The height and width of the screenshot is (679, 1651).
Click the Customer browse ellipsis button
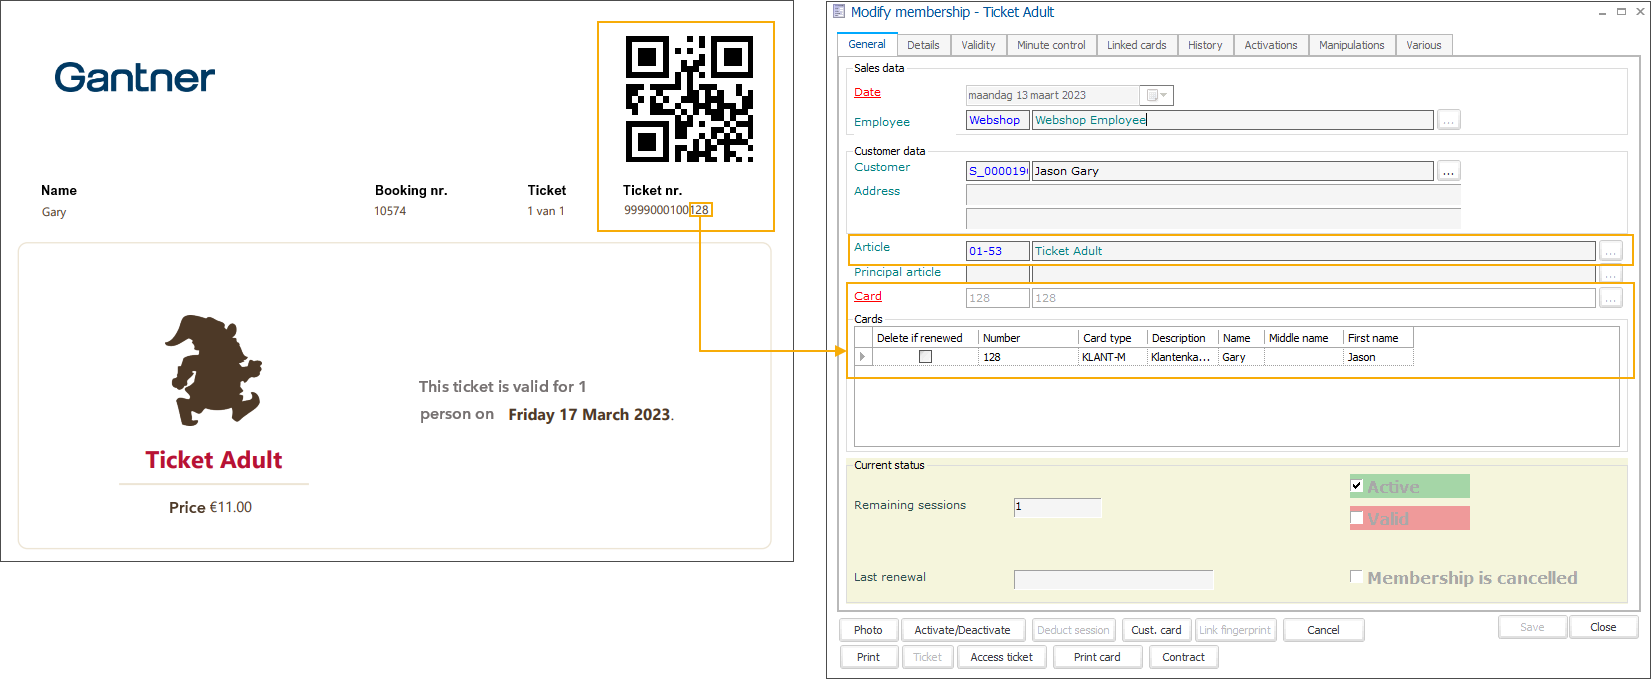tap(1449, 171)
